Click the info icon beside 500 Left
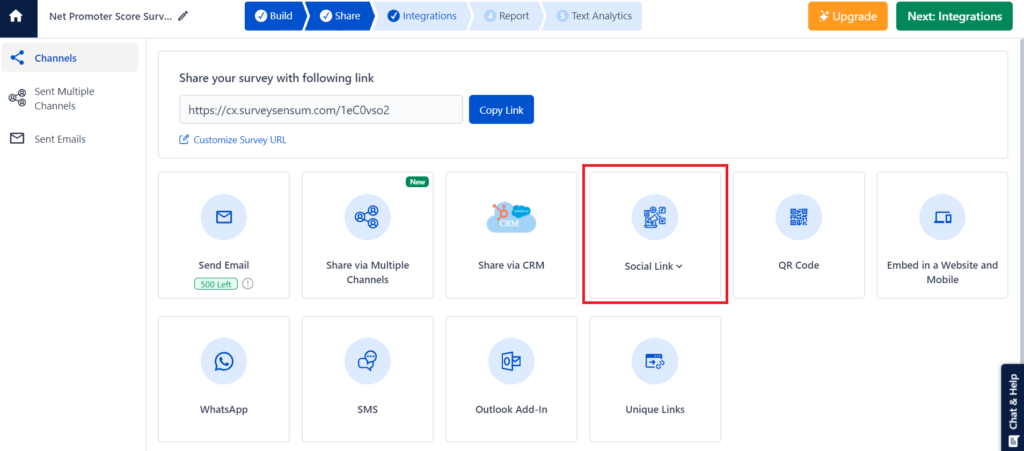The height and width of the screenshot is (451, 1024). tap(248, 284)
